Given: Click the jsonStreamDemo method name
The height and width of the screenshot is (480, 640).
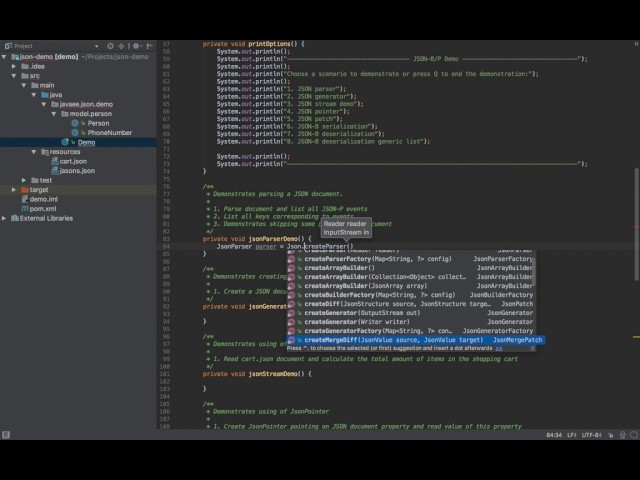Looking at the screenshot, I should point(273,374).
